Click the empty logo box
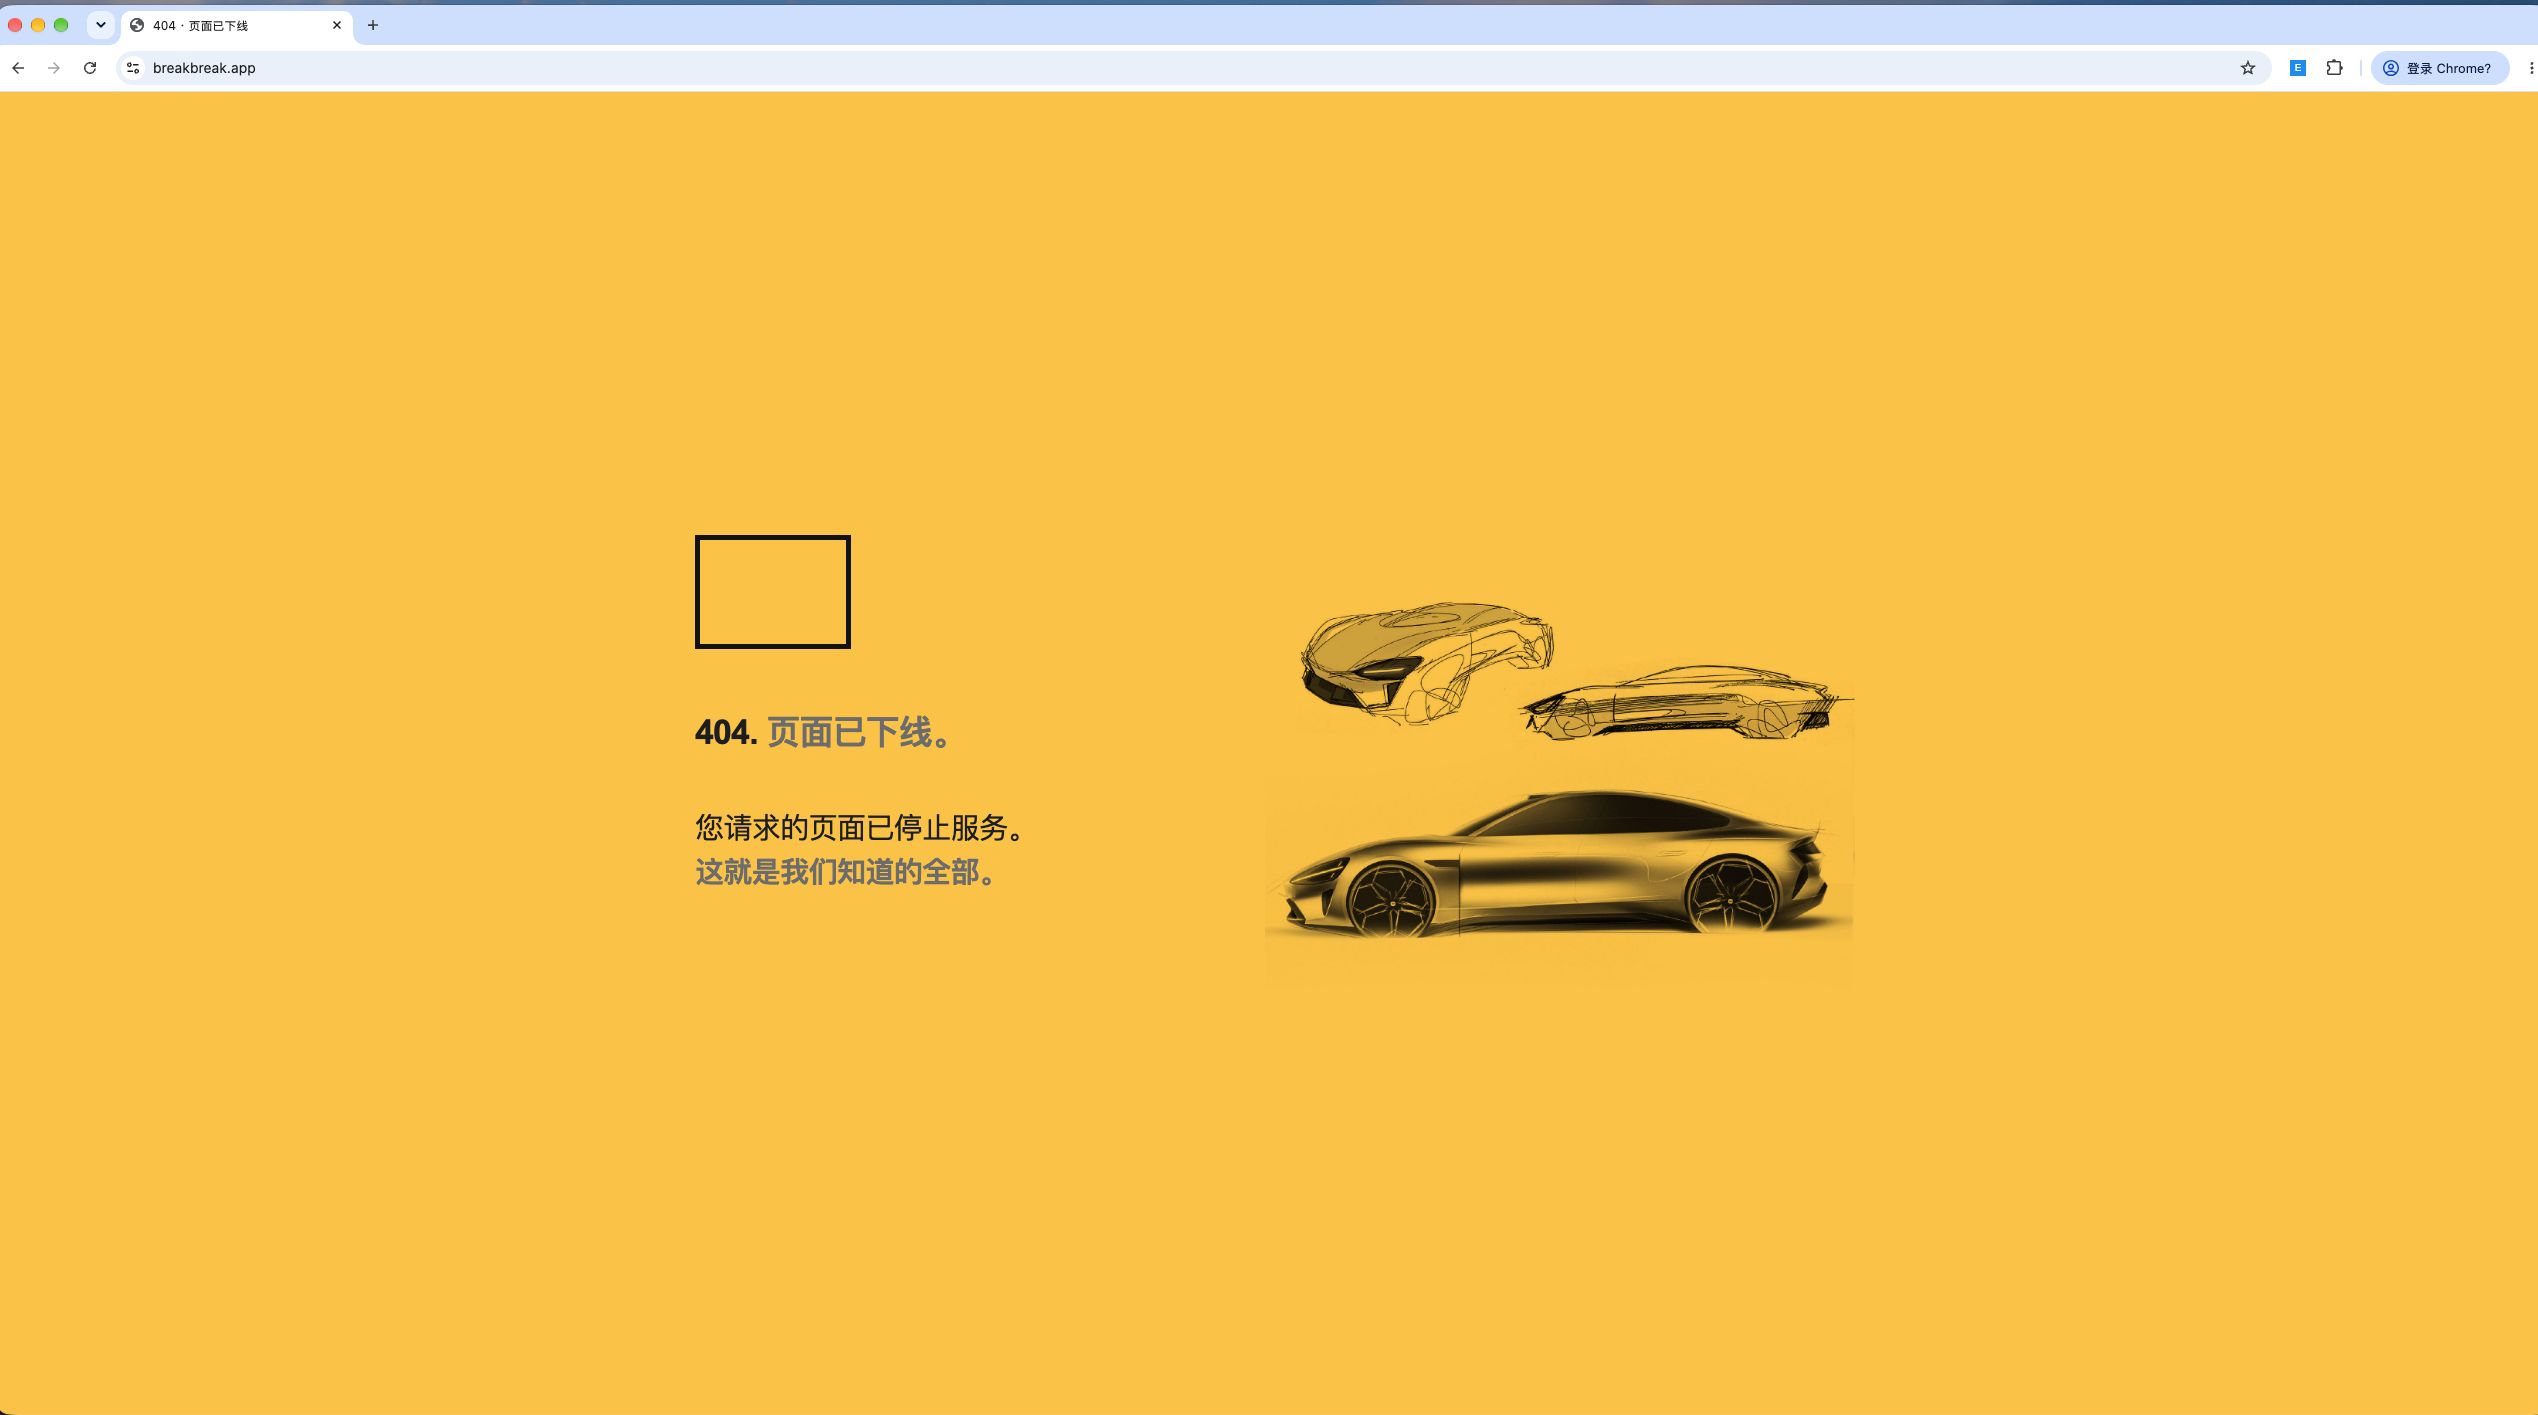Screen dimensions: 2538x1415 pos(773,592)
